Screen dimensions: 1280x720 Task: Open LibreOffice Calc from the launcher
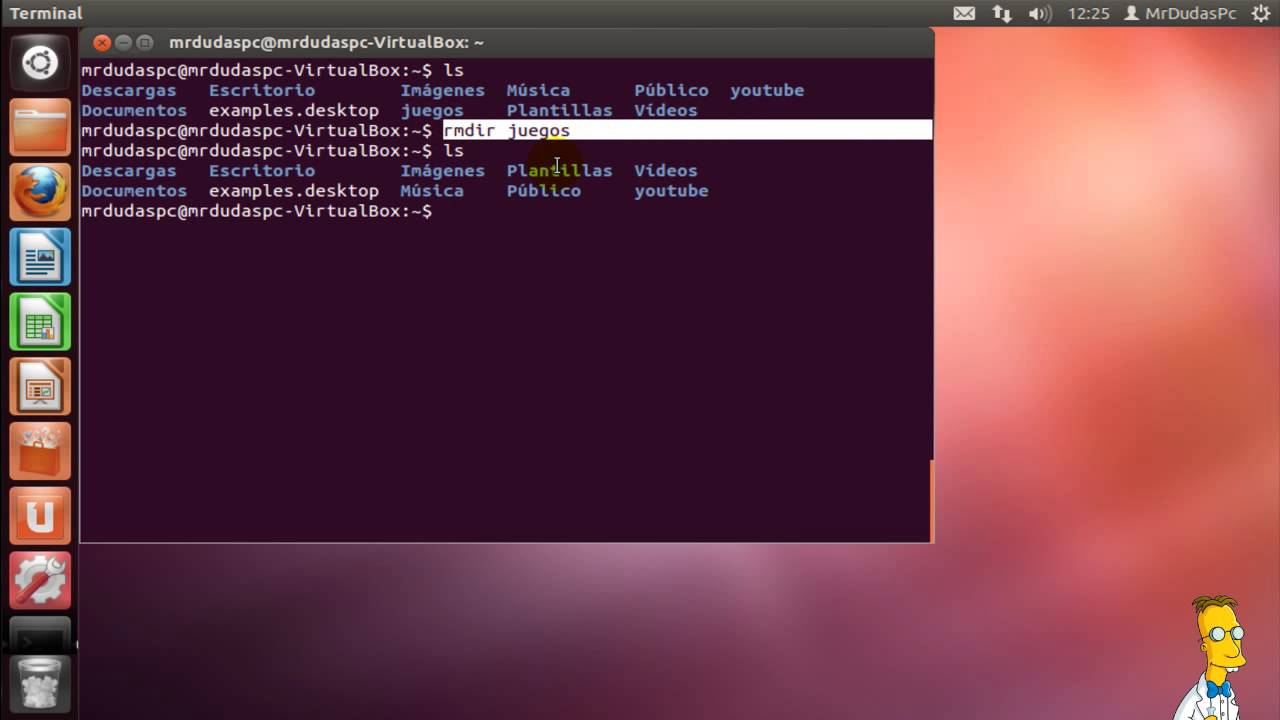click(40, 322)
